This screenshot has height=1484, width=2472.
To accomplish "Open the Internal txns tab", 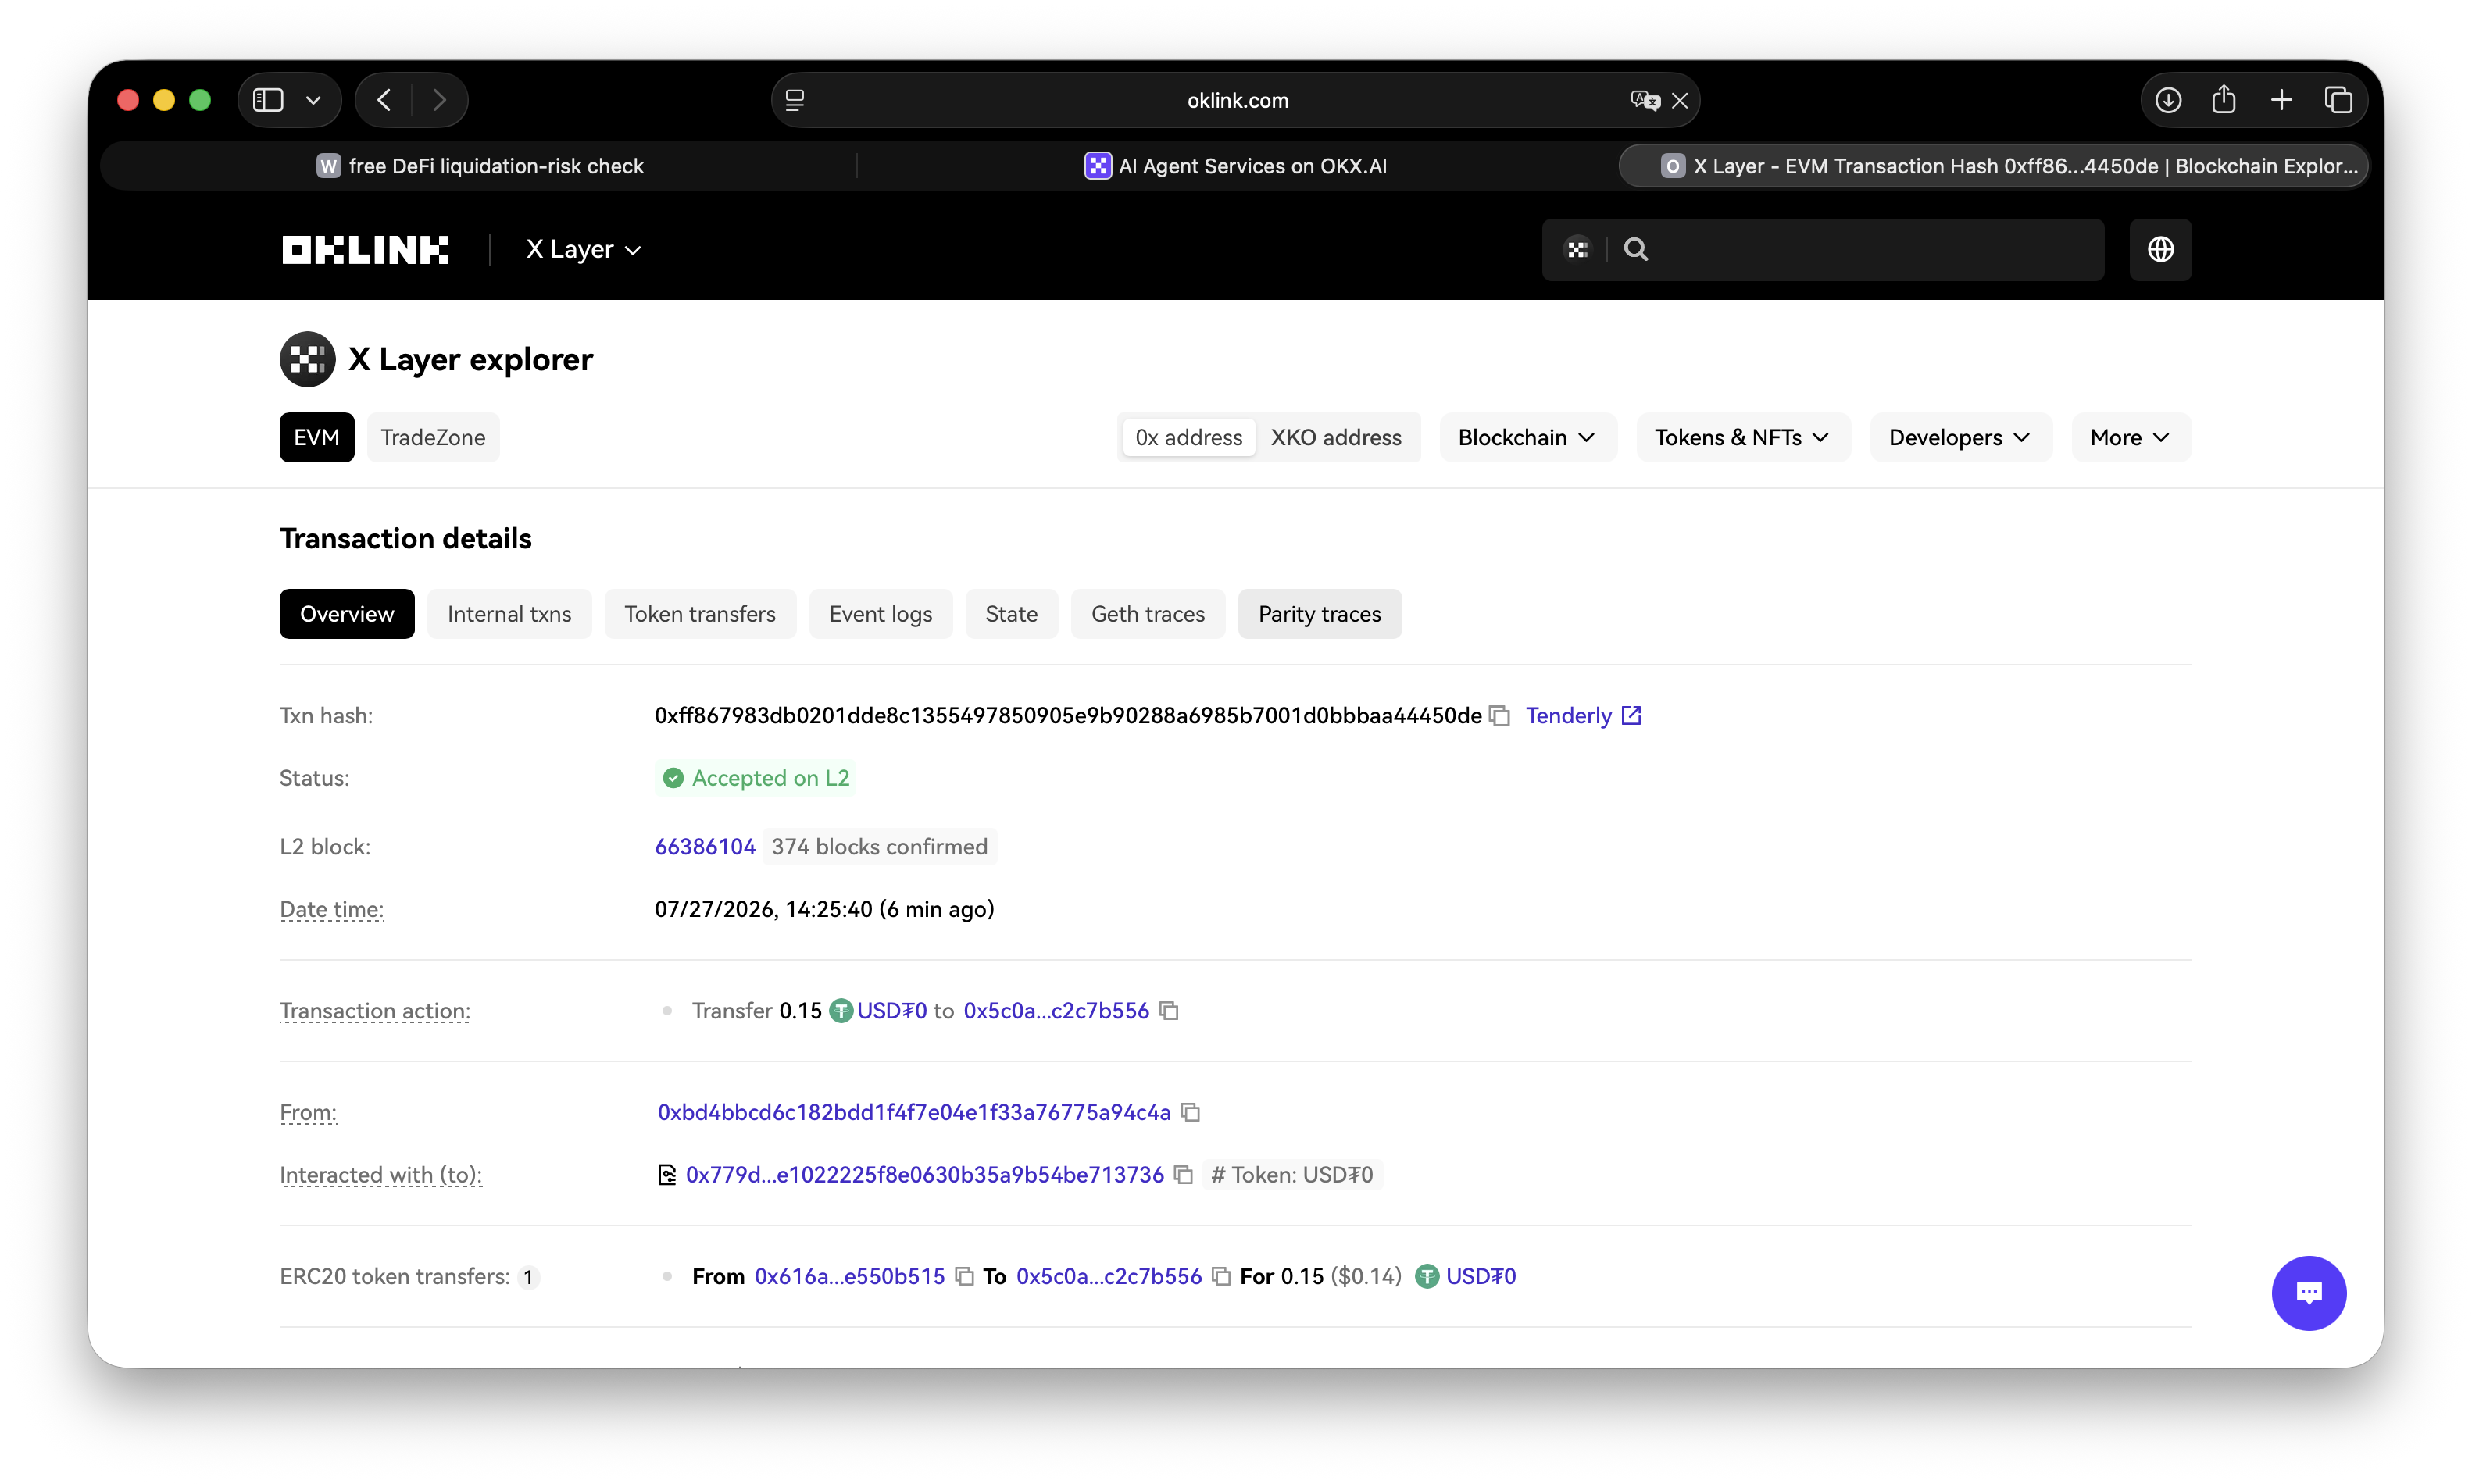I will [x=509, y=614].
